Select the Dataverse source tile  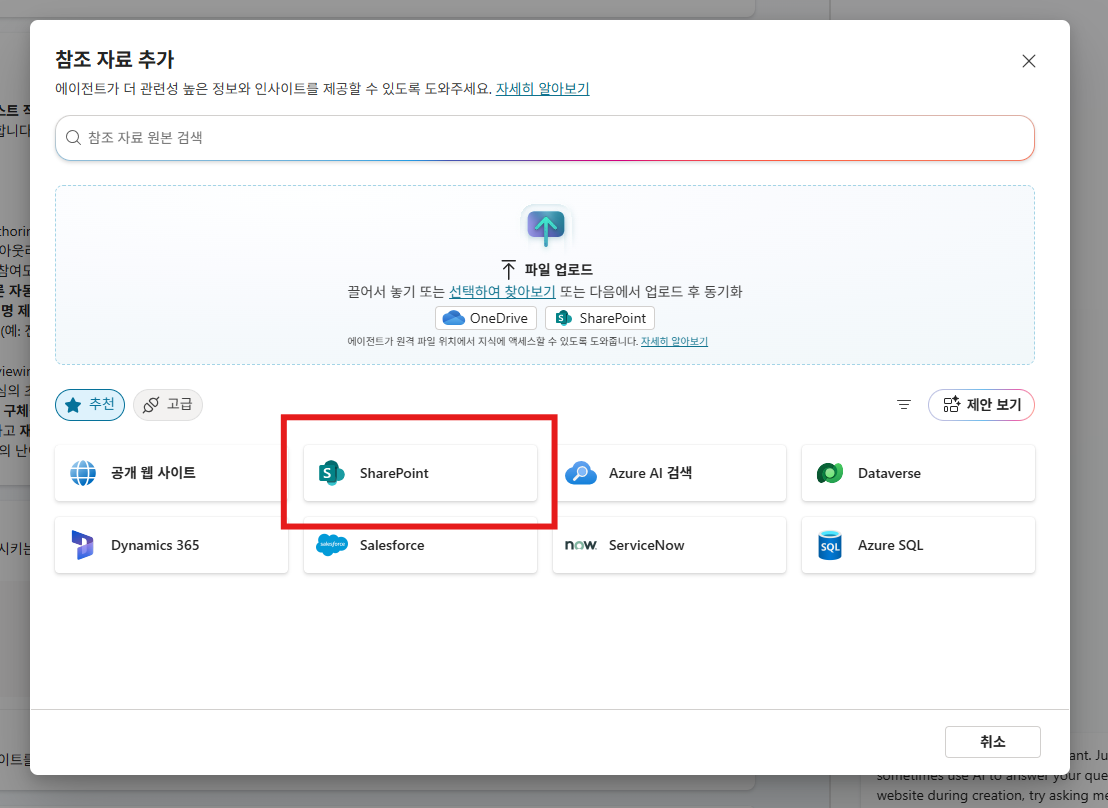click(918, 473)
